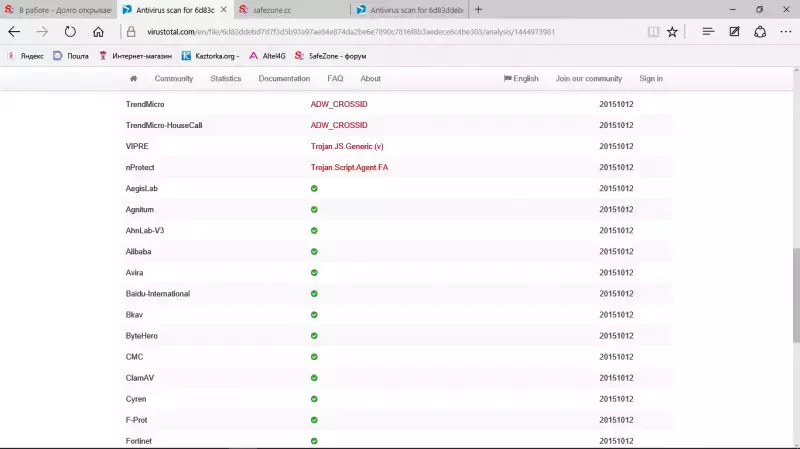Viewport: 800px width, 449px height.
Task: Click the nProtect engine name
Action: (x=140, y=167)
